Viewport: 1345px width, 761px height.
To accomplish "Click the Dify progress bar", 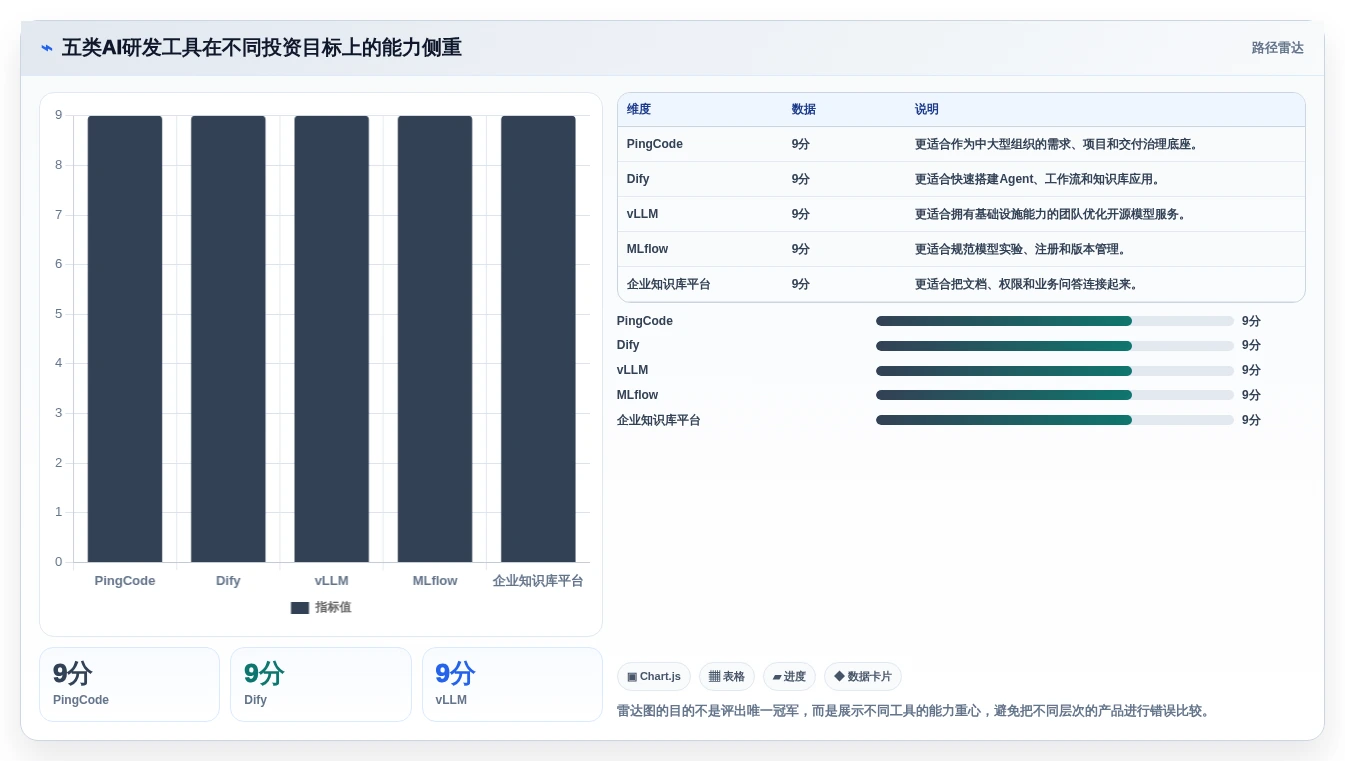I will click(x=1055, y=346).
